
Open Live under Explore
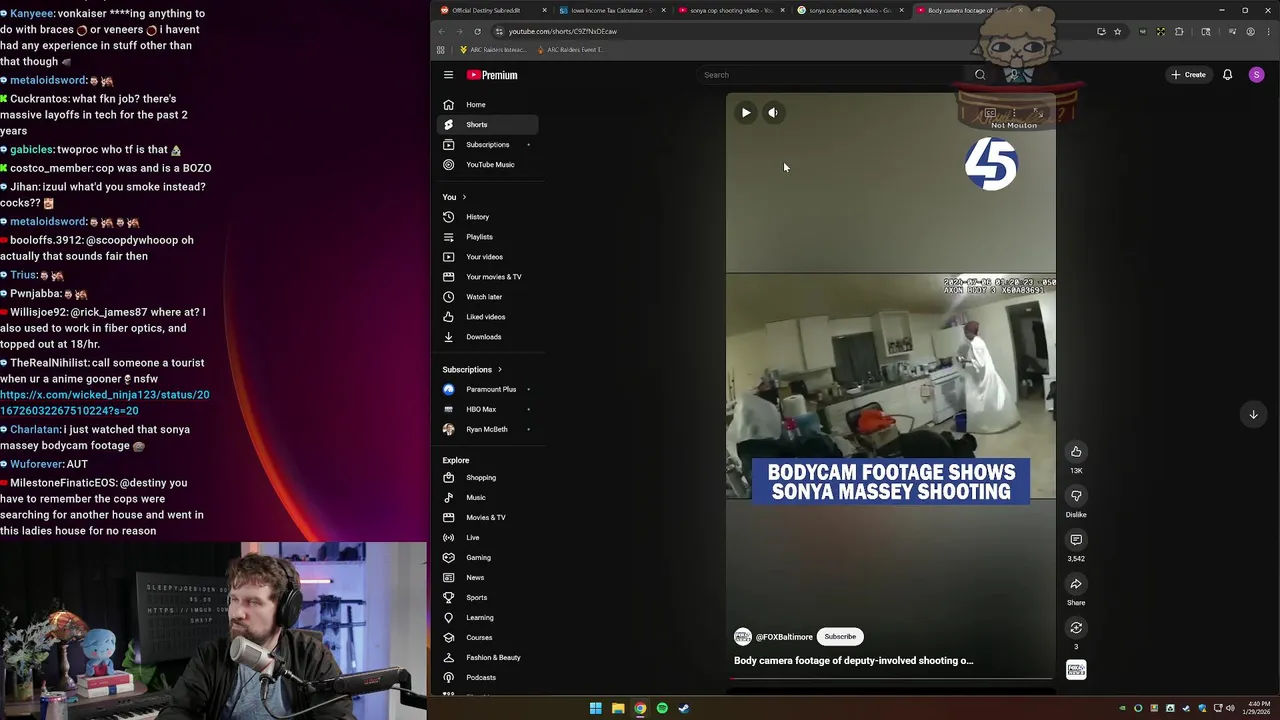(x=488, y=538)
